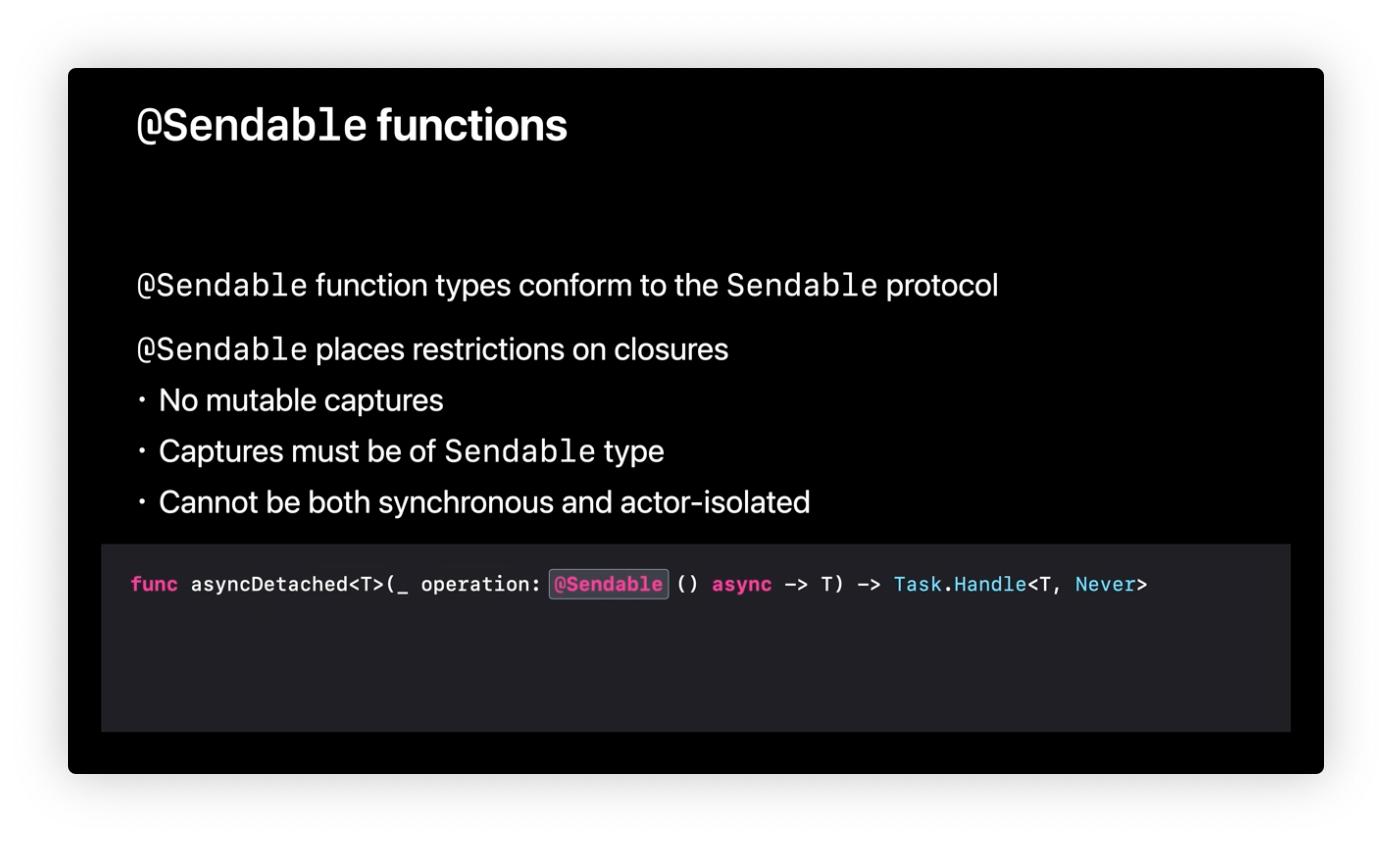Click '@Sendable' at start of first sentence
The image size is (1392, 842).
point(222,286)
